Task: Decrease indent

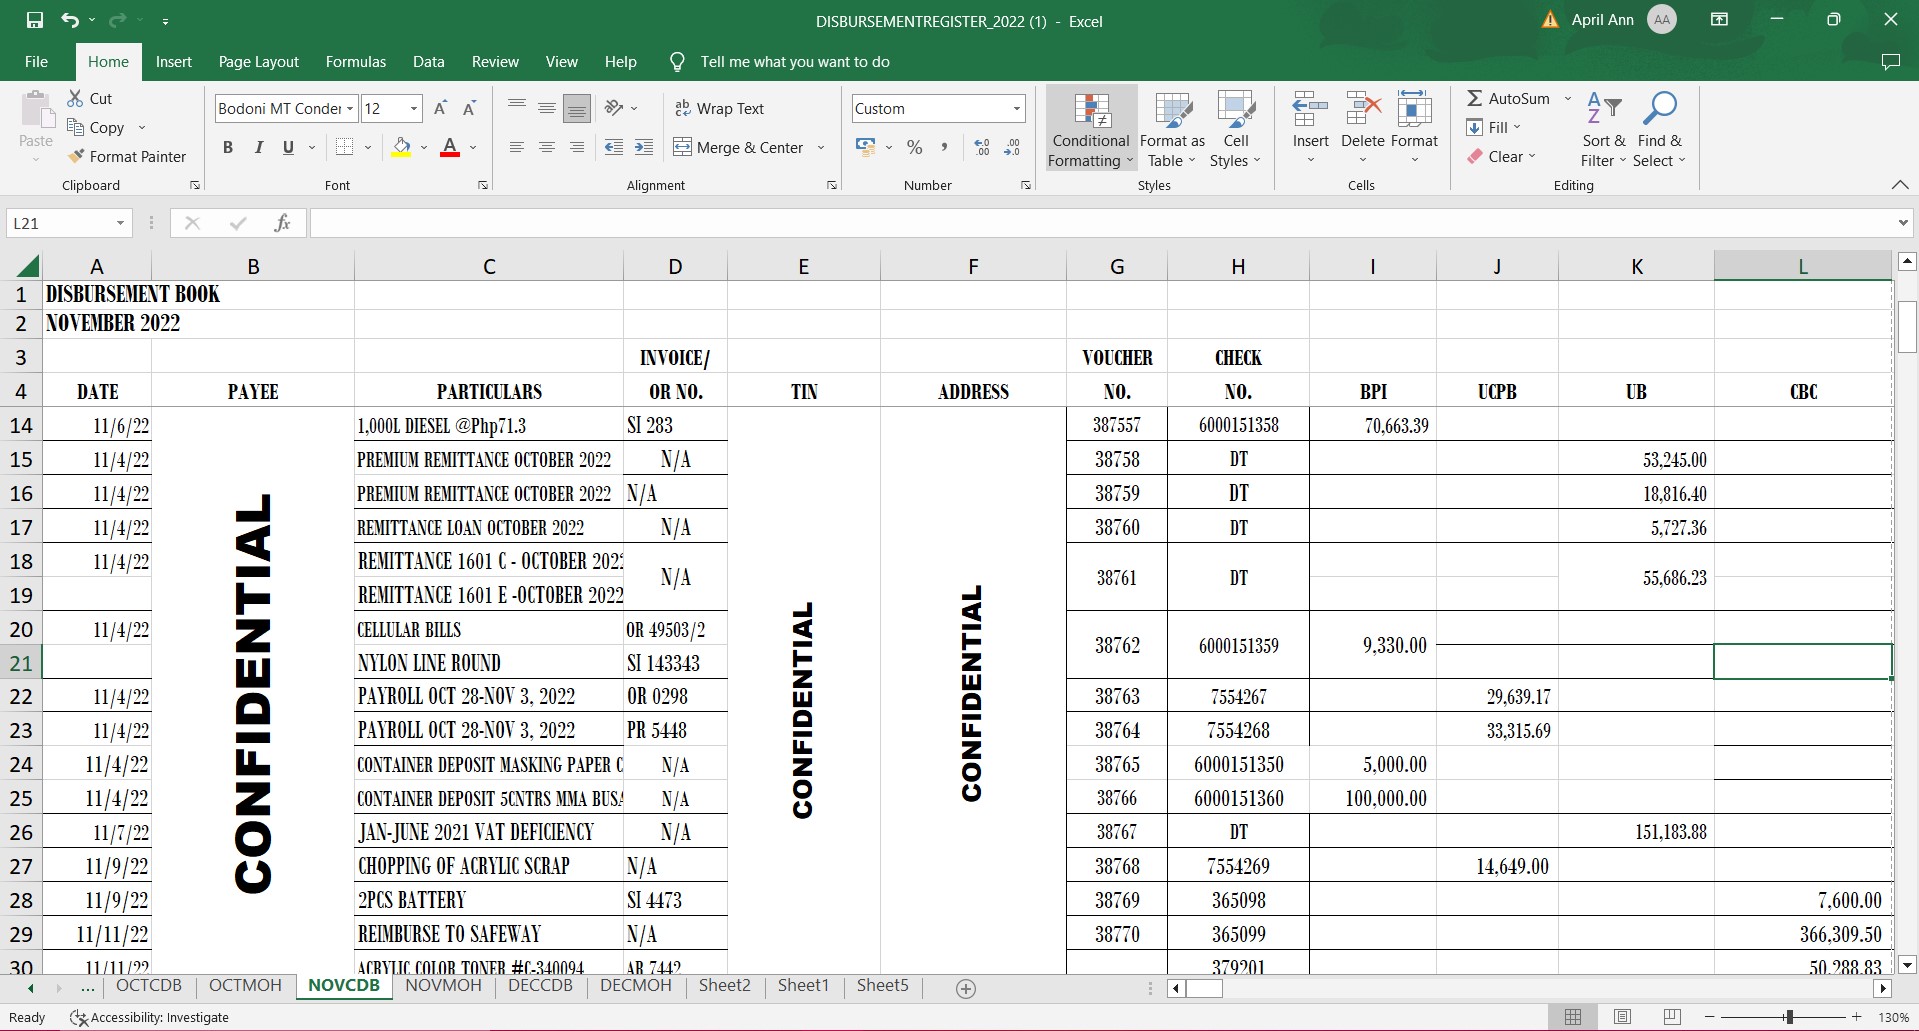Action: [614, 147]
